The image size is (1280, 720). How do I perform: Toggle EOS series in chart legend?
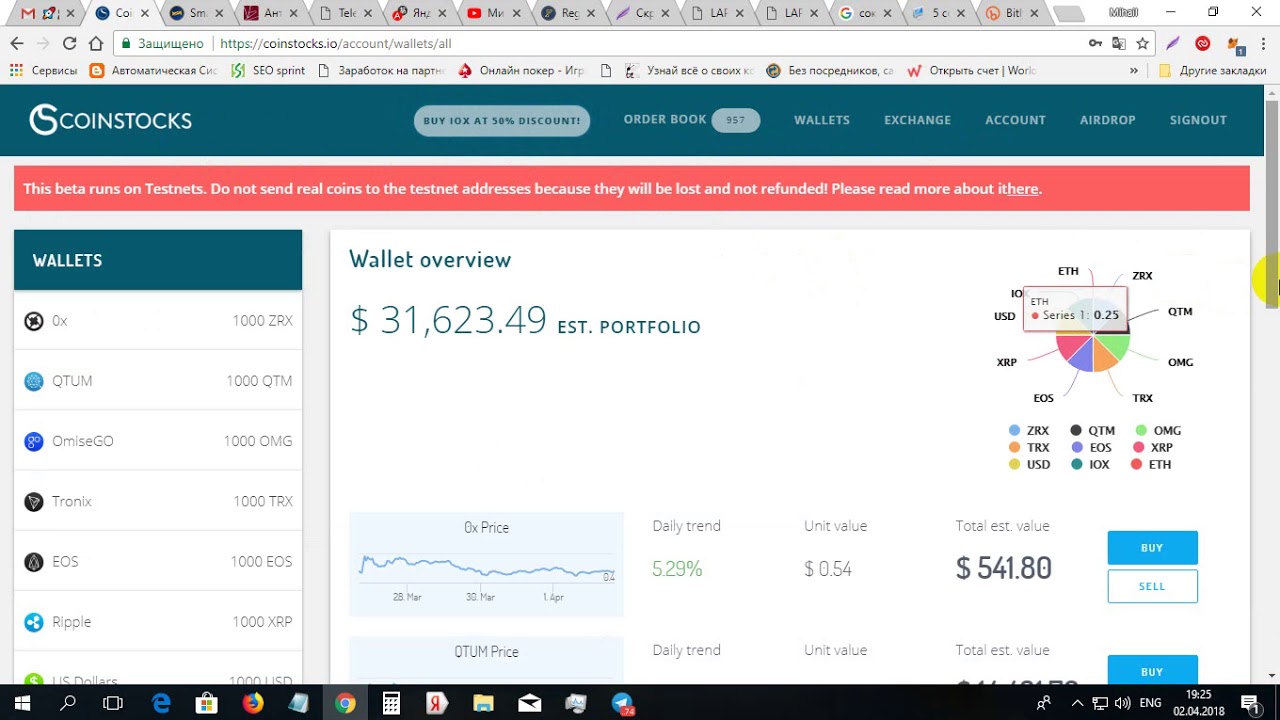point(1091,448)
